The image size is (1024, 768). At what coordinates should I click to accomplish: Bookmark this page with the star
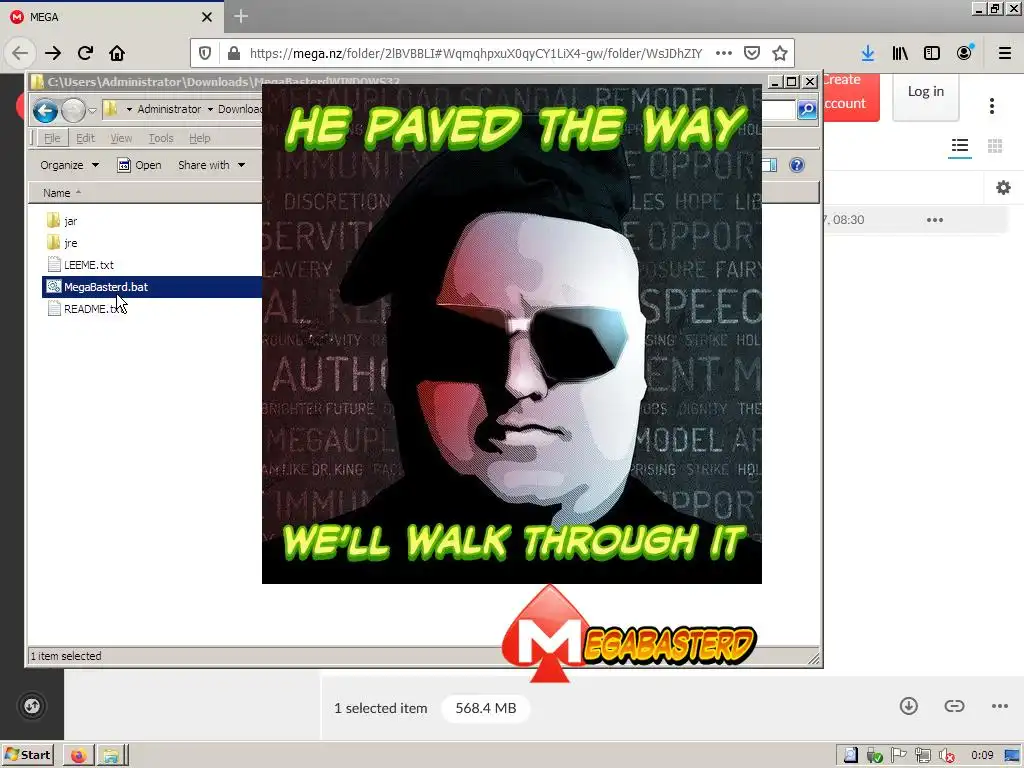click(x=780, y=53)
